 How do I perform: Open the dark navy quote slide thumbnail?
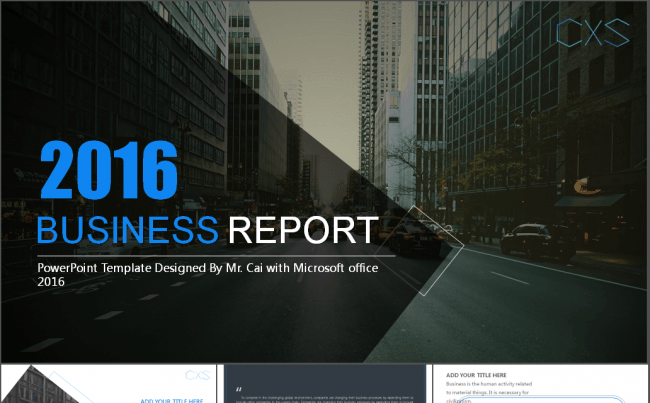325,384
